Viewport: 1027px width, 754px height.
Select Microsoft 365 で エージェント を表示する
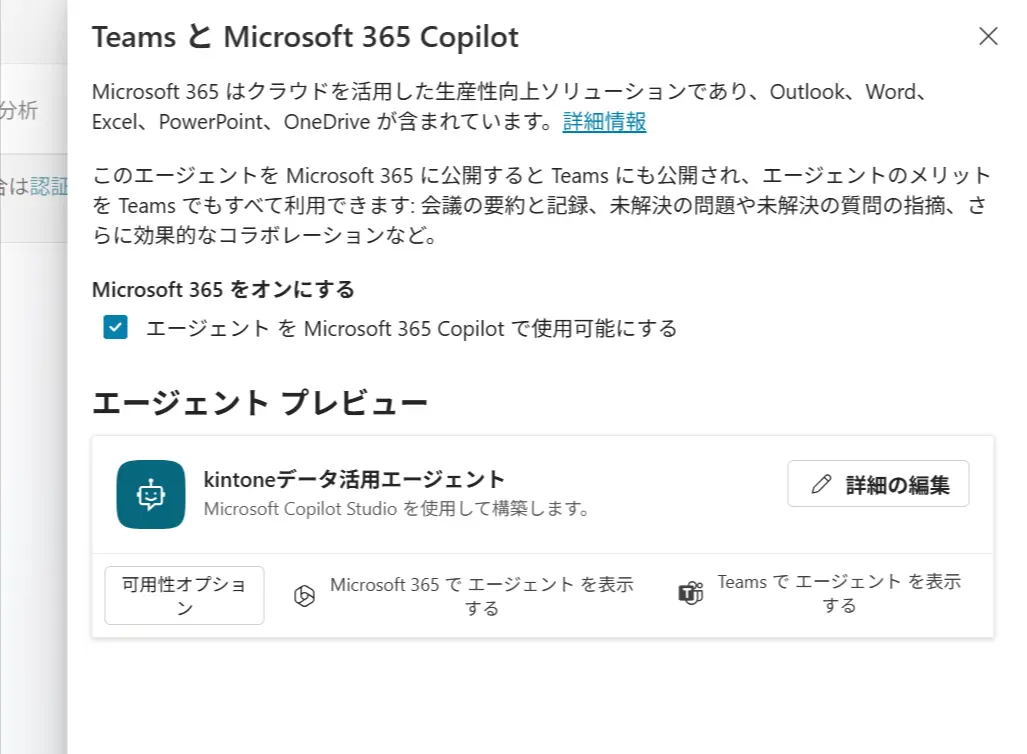pos(481,595)
